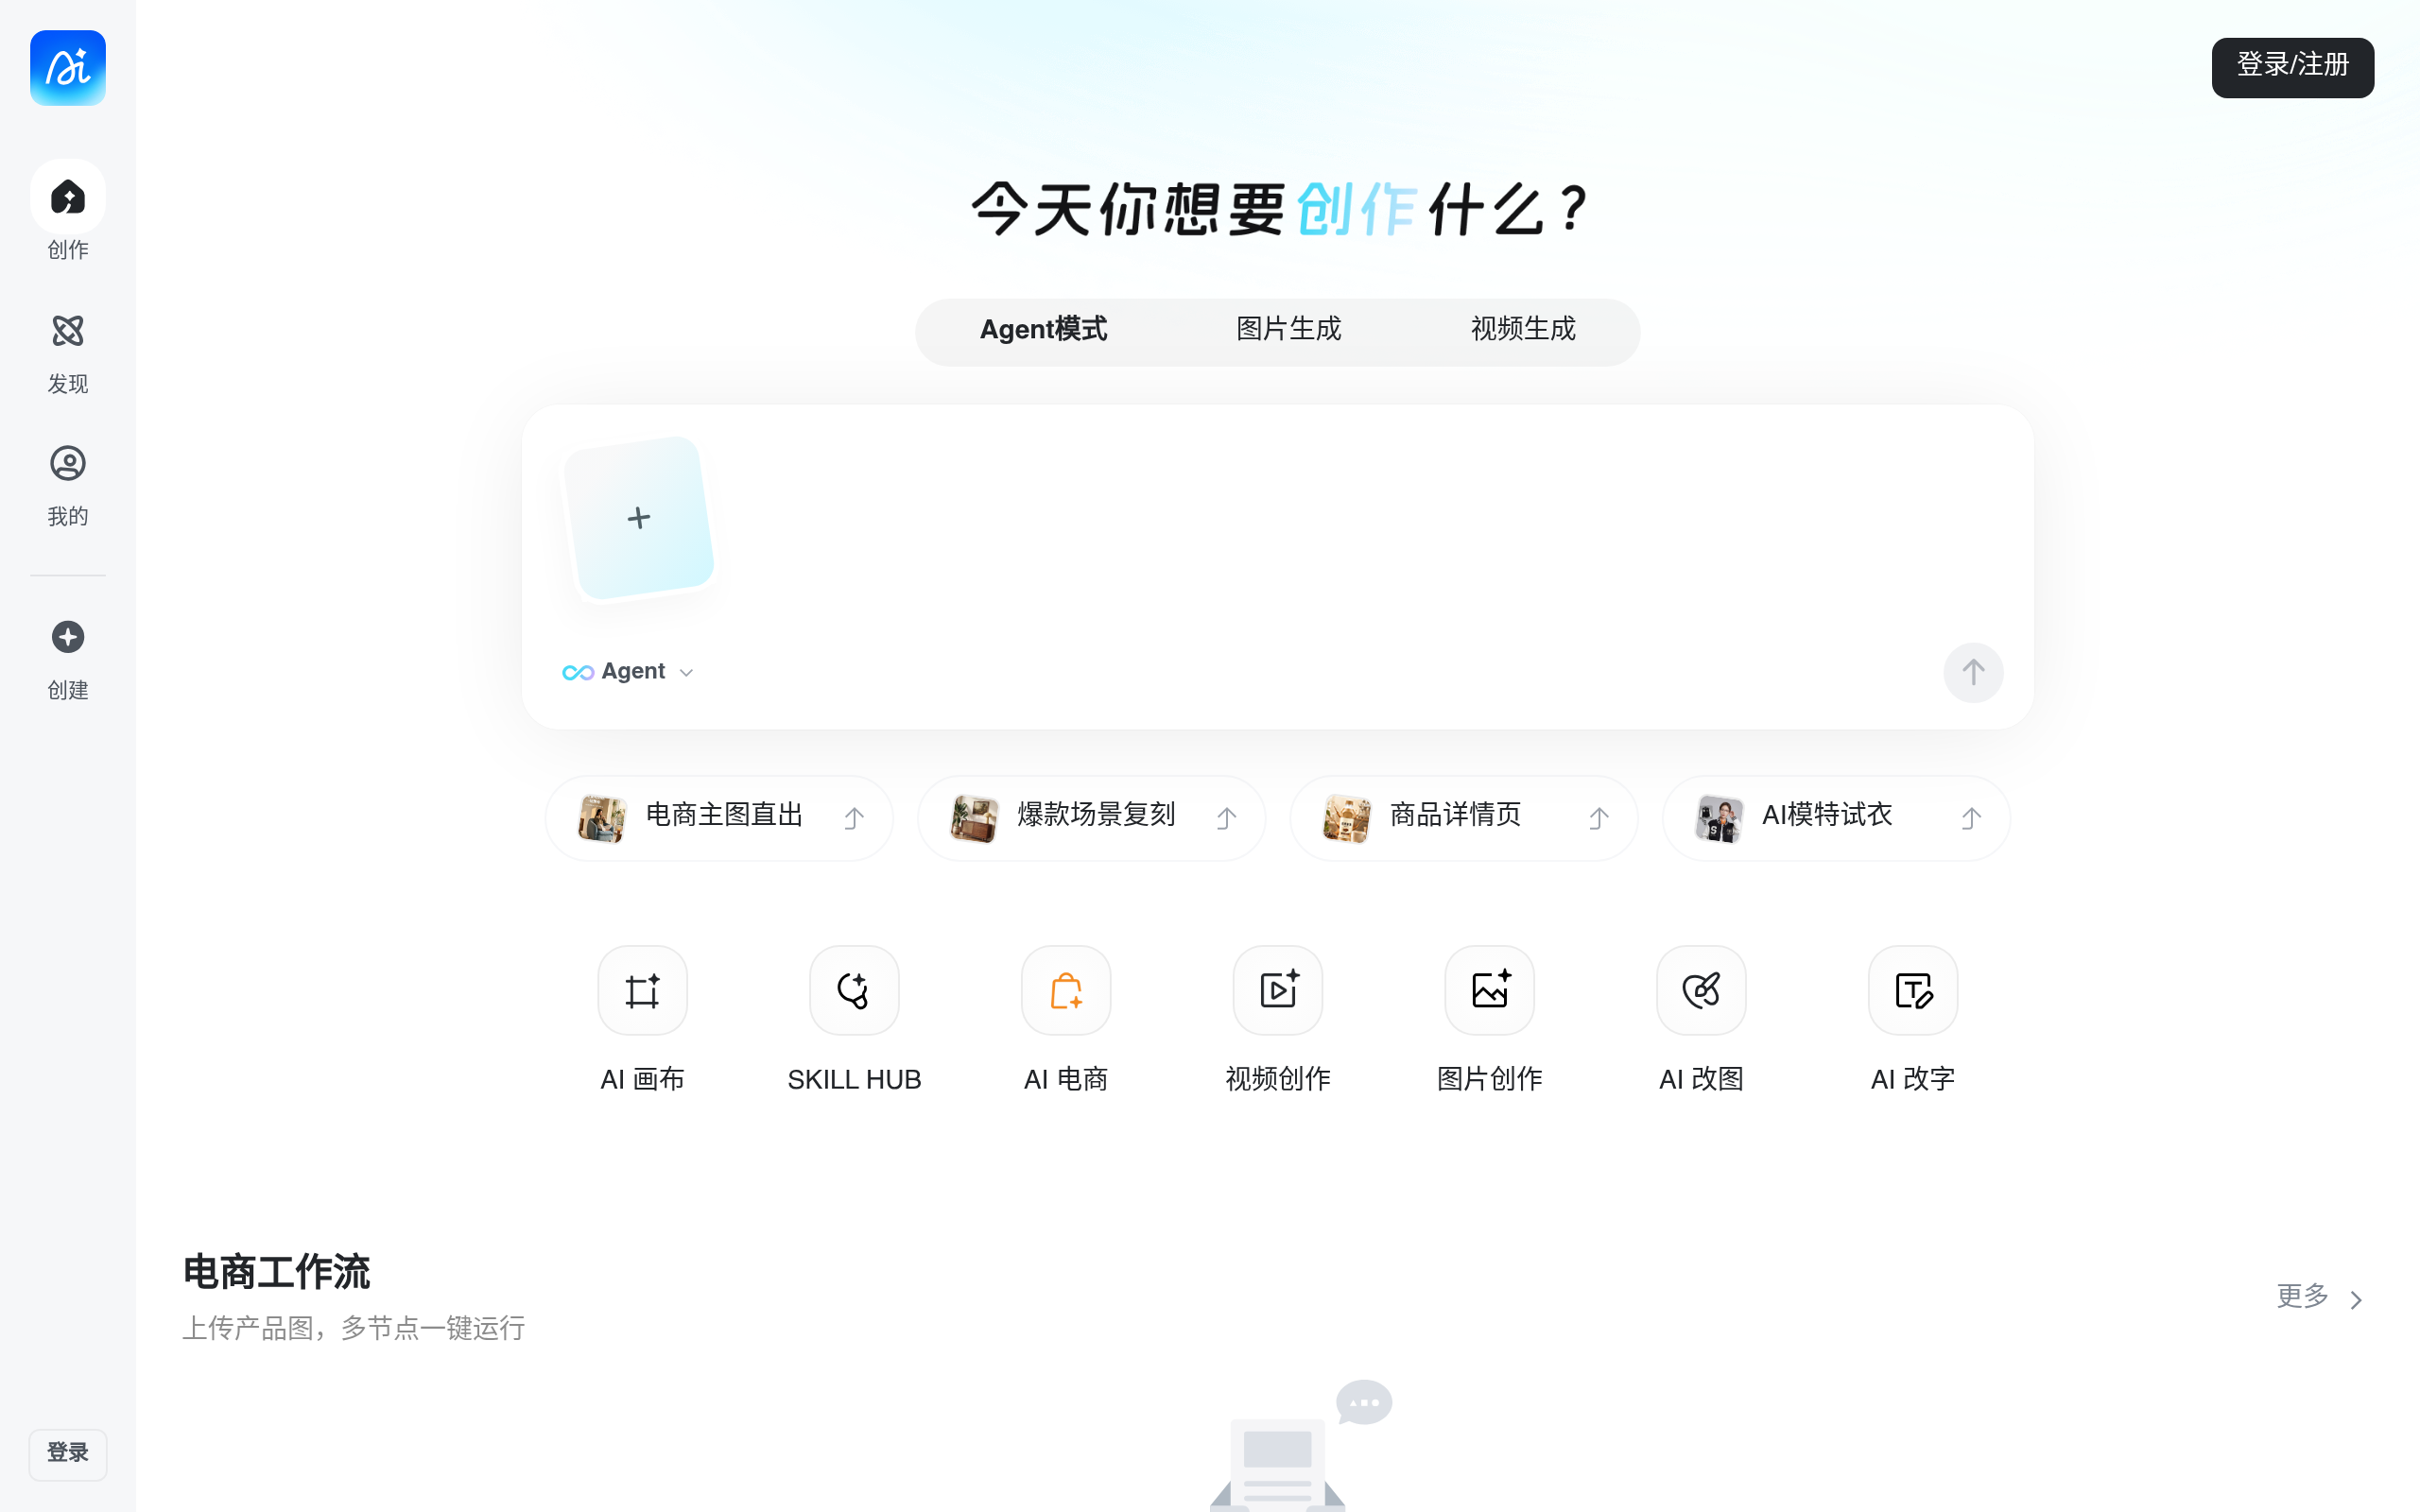The image size is (2420, 1512).
Task: Open the 我的 profile section
Action: coord(68,487)
